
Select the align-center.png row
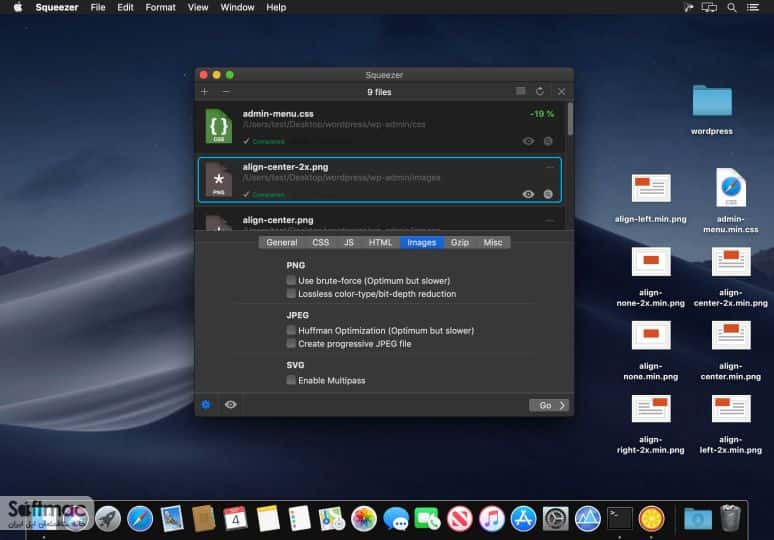pos(380,220)
